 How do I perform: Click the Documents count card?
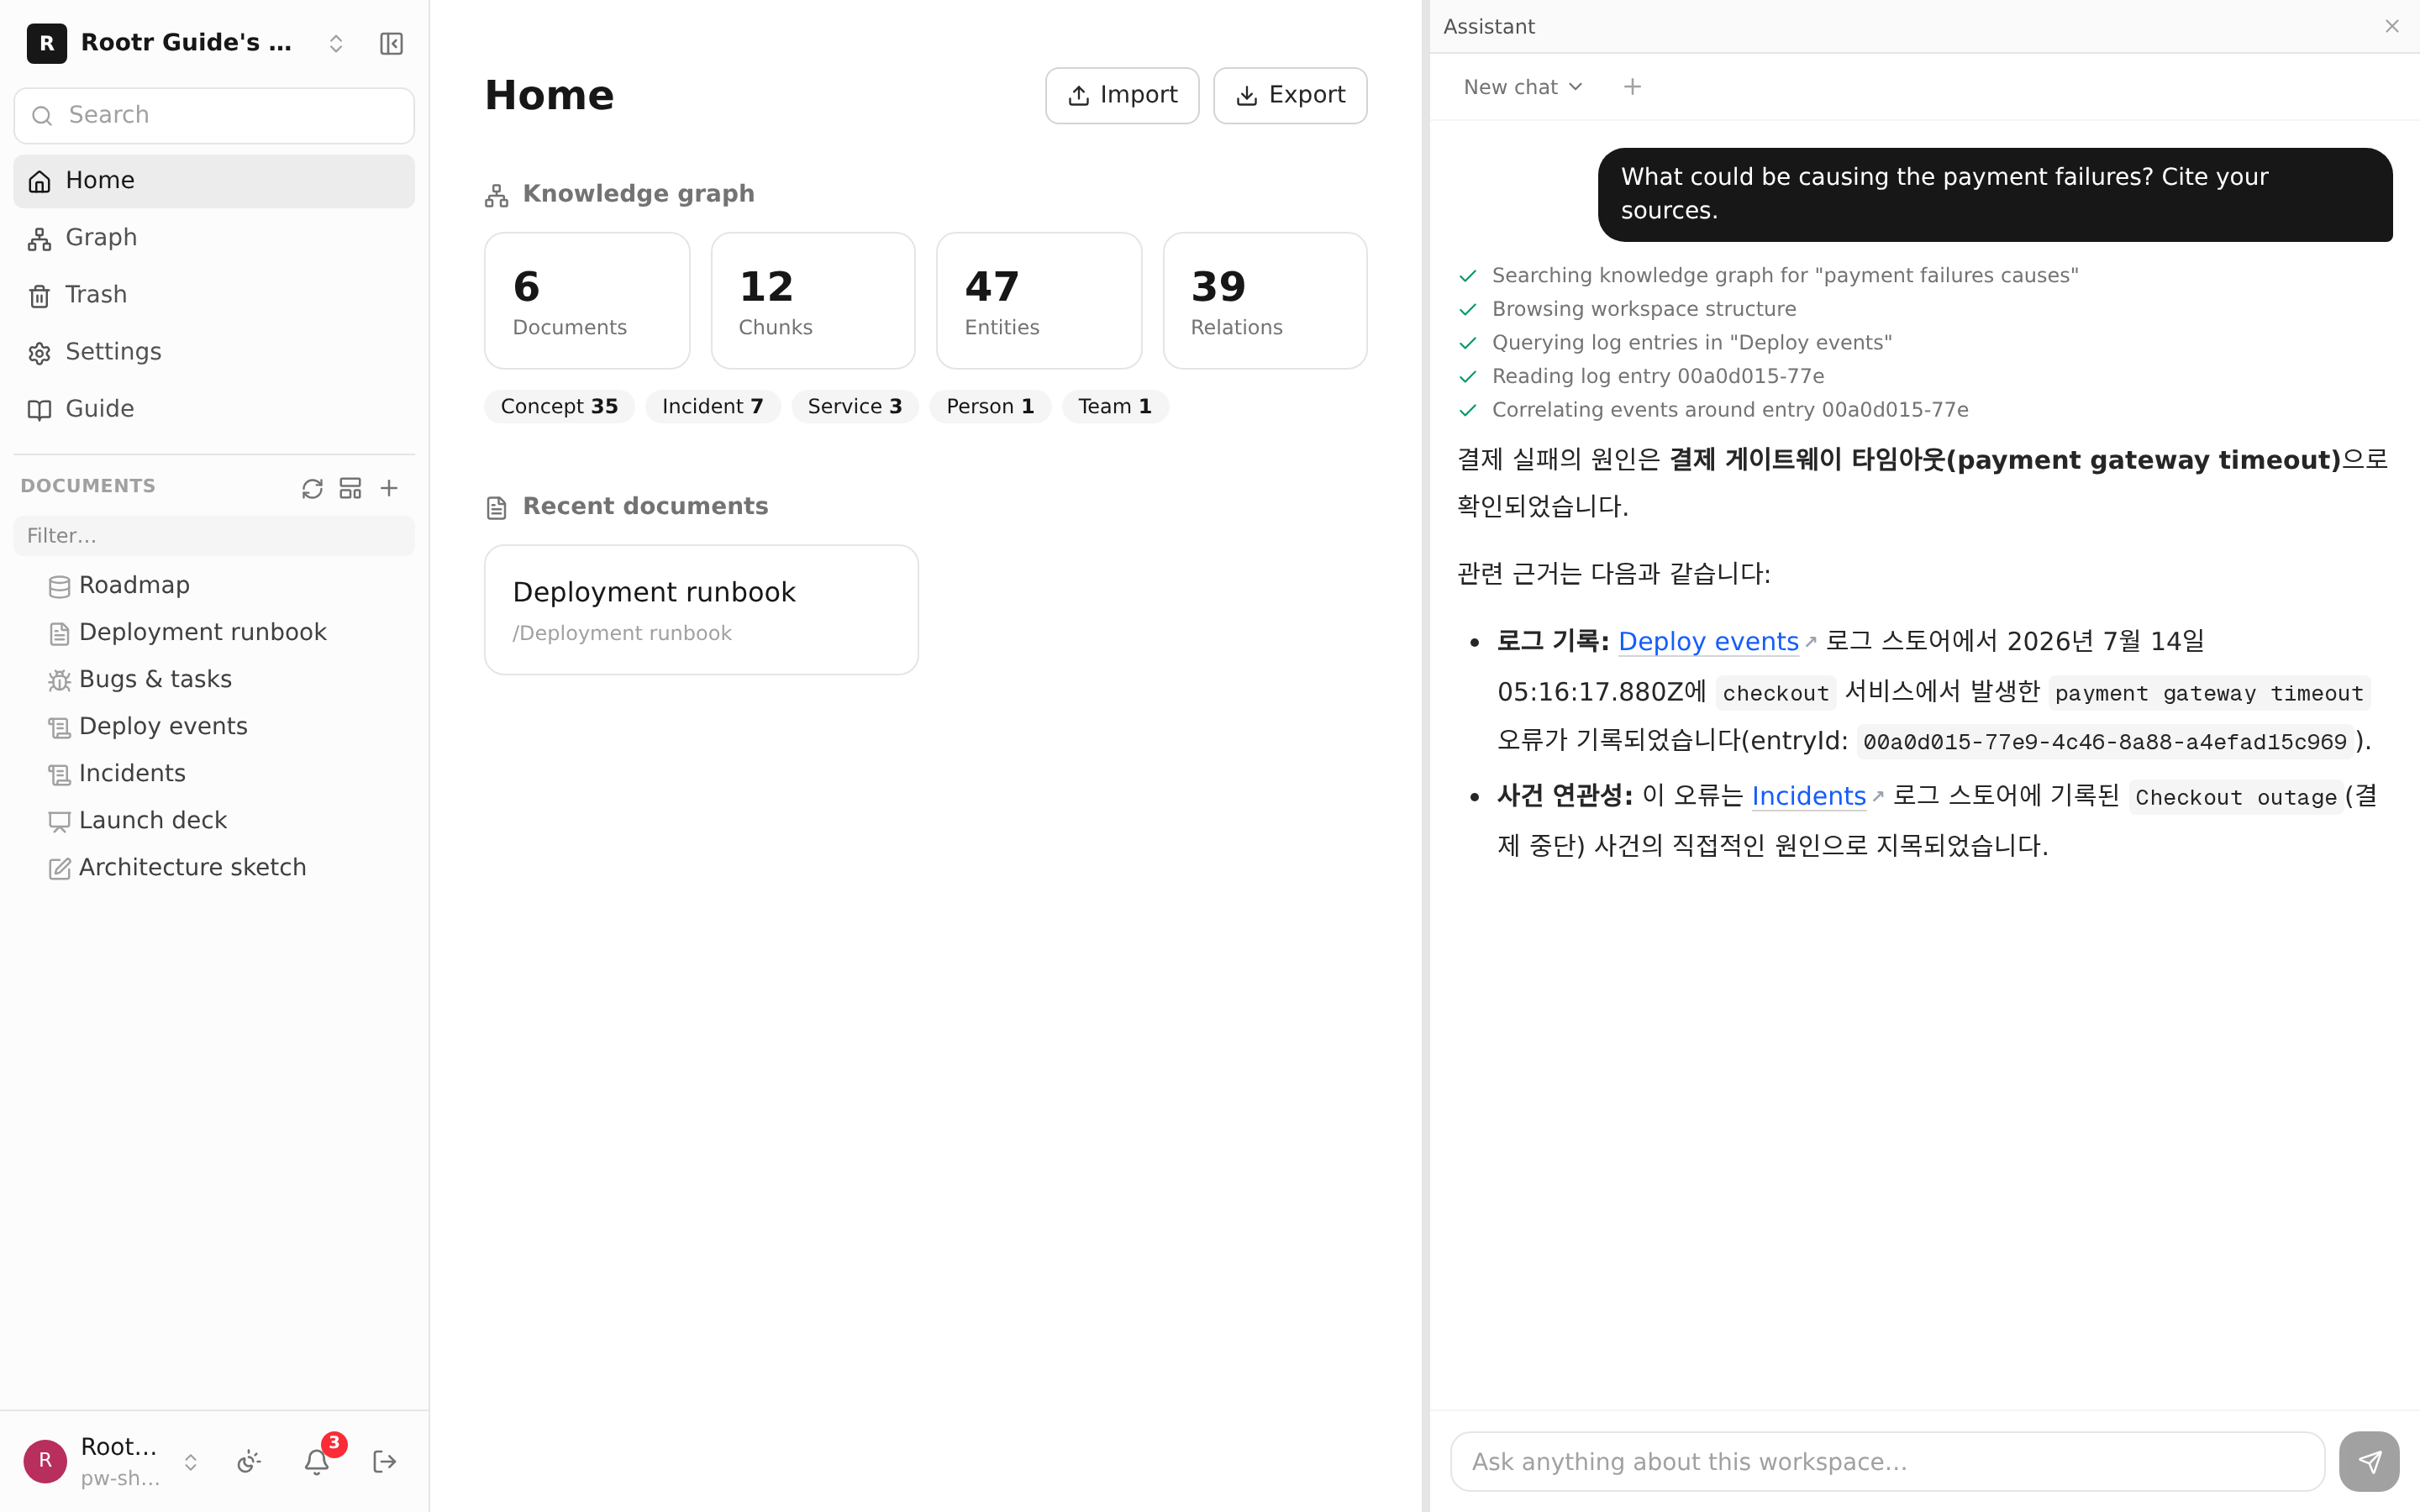click(x=587, y=301)
